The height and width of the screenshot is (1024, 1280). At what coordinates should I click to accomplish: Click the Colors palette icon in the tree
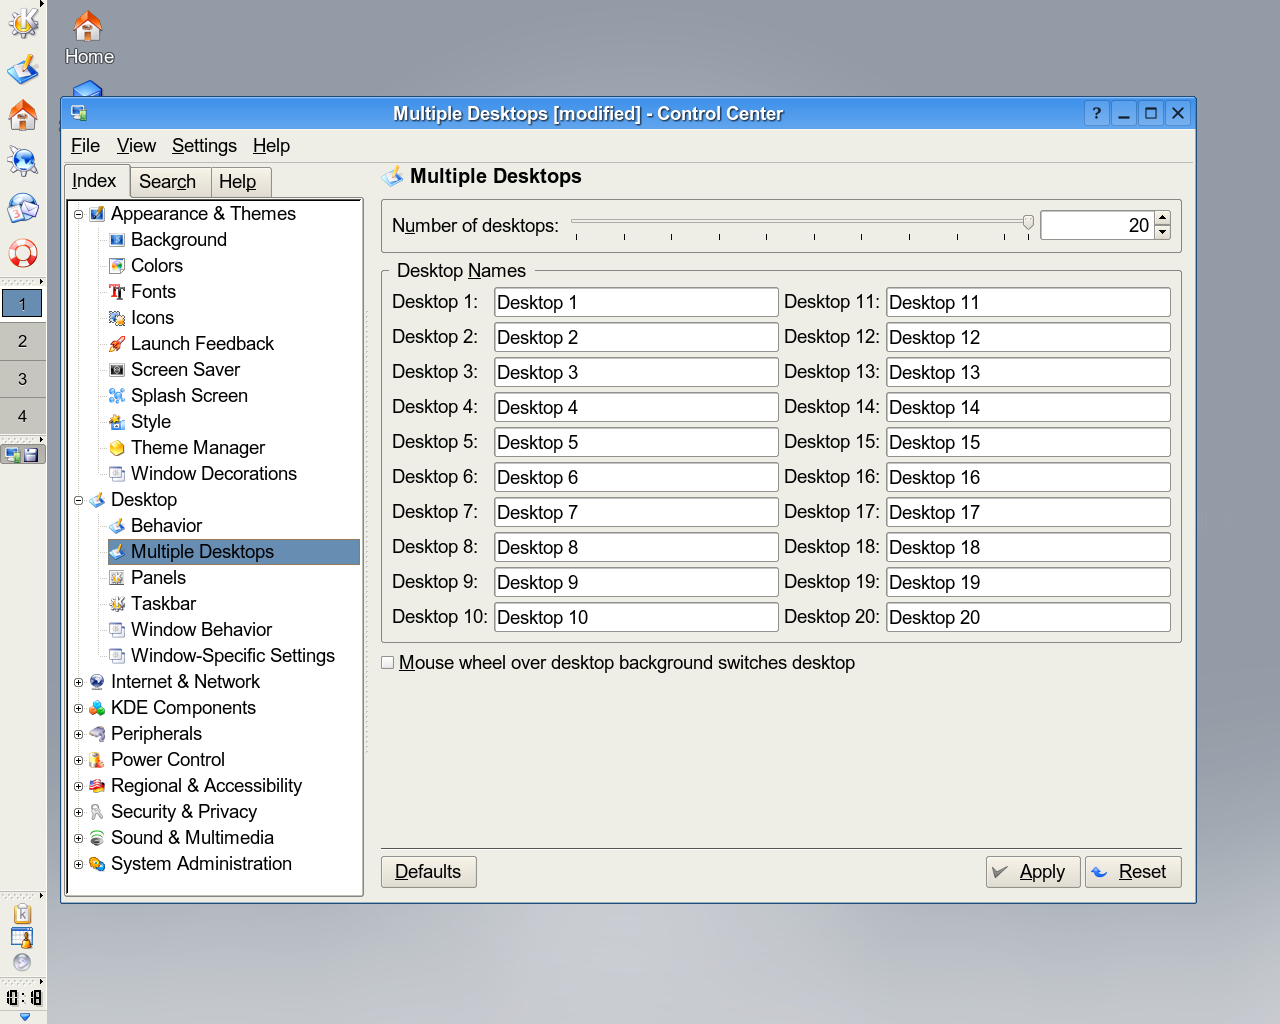coord(117,266)
